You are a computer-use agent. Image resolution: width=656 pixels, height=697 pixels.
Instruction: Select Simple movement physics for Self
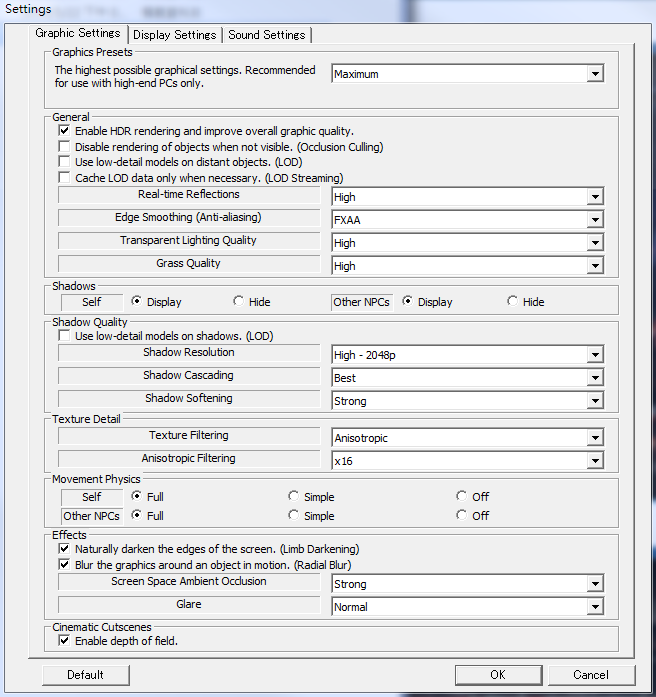coord(293,496)
